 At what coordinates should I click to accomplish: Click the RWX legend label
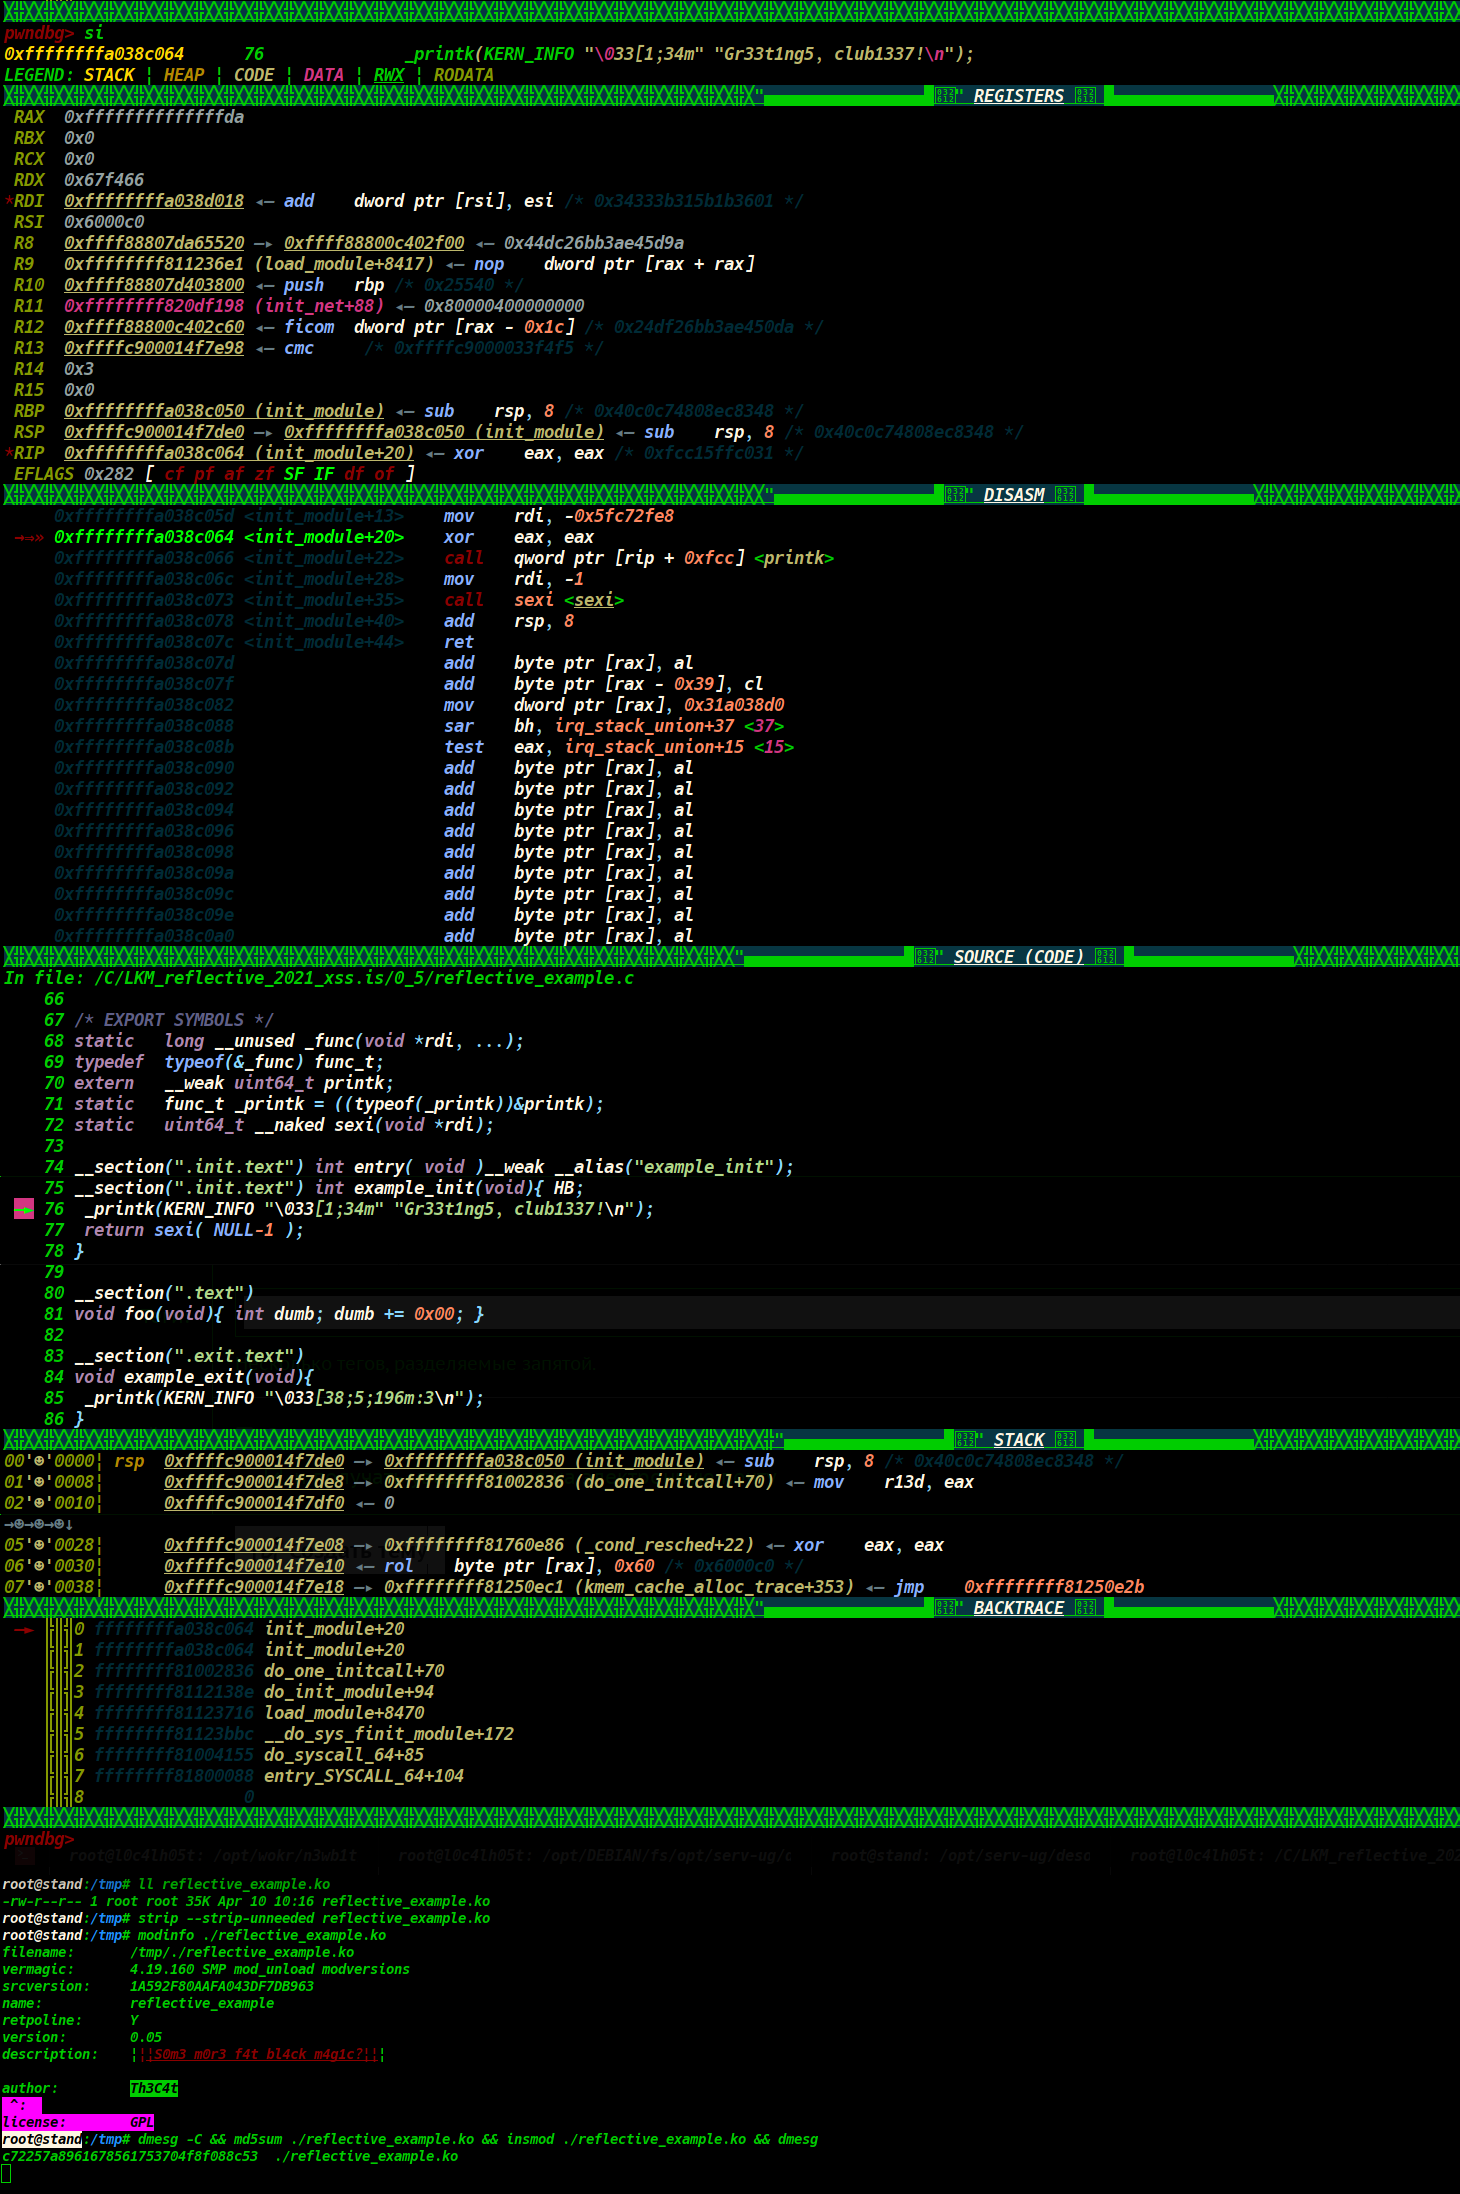coord(388,75)
